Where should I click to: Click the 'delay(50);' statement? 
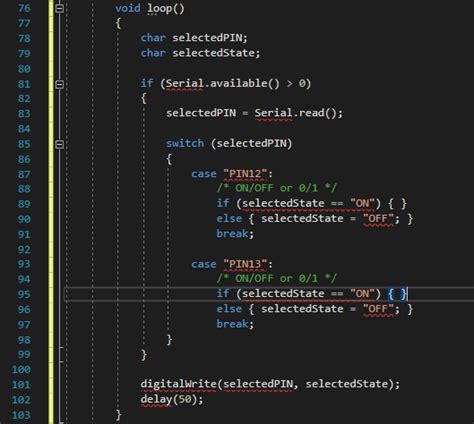[x=172, y=399]
